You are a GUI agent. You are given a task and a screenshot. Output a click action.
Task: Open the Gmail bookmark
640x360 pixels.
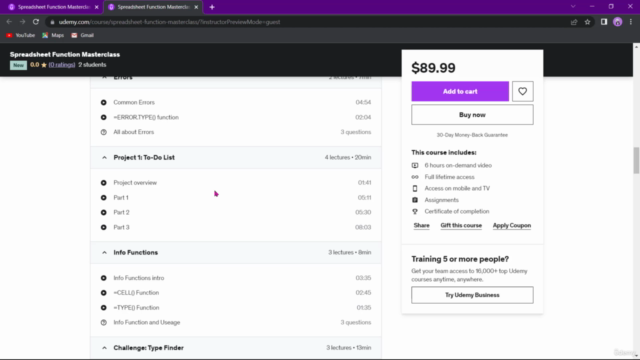82,36
